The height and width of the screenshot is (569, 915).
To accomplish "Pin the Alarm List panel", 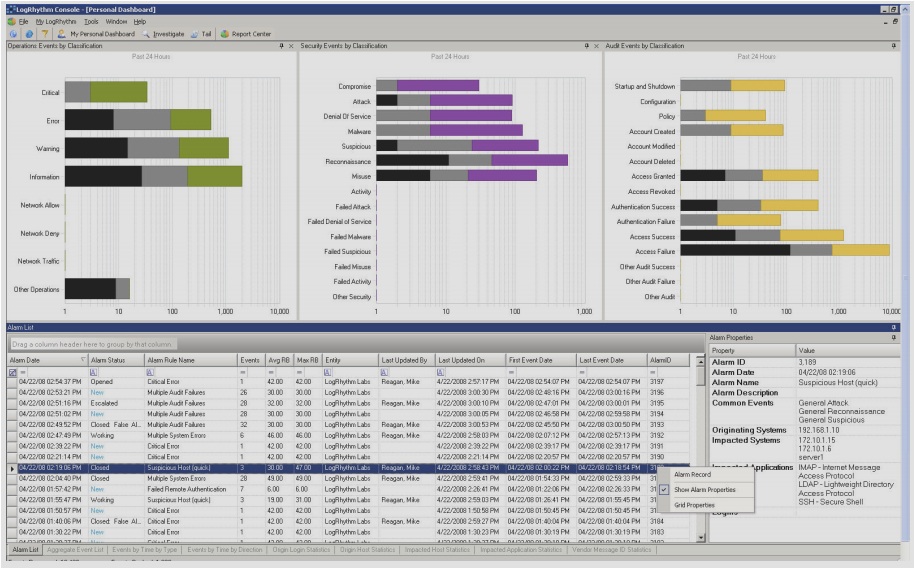I will coord(893,327).
